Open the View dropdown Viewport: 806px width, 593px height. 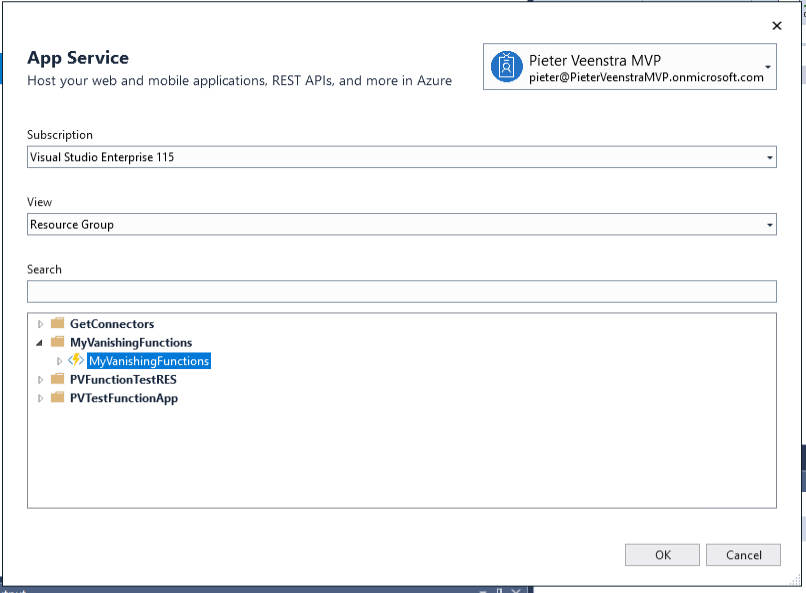(x=770, y=225)
